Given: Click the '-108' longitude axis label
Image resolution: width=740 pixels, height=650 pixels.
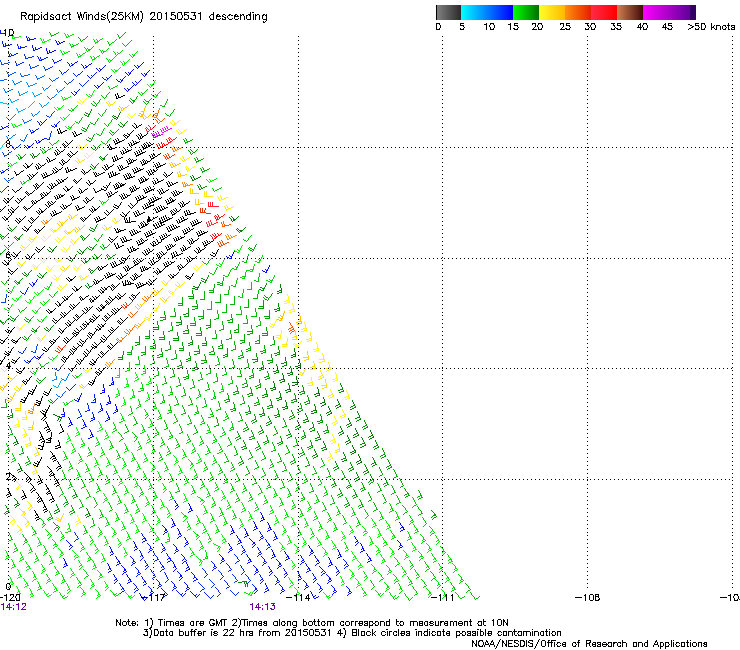Looking at the screenshot, I should tap(588, 598).
